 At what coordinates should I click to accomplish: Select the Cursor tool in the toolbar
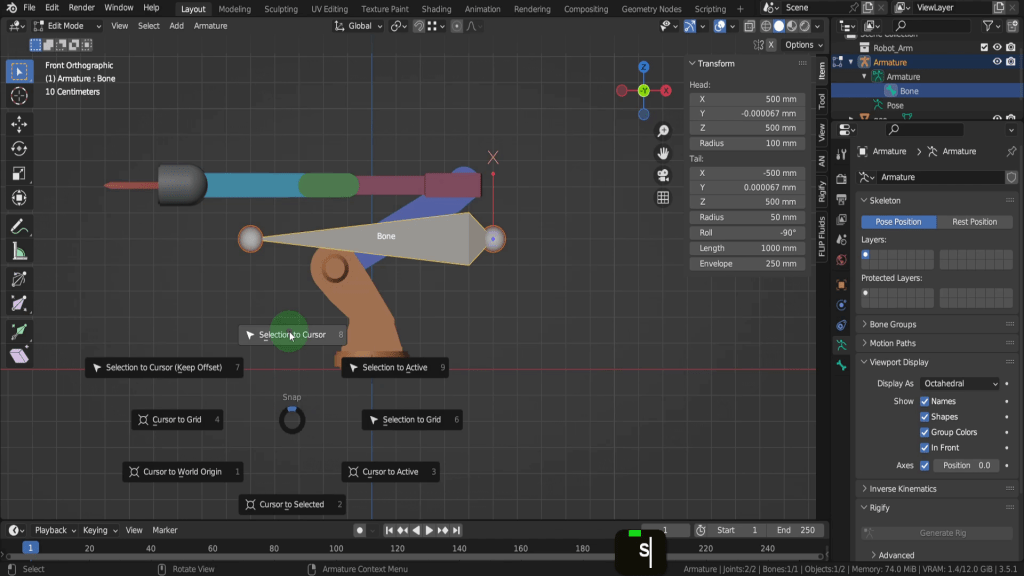[19, 96]
